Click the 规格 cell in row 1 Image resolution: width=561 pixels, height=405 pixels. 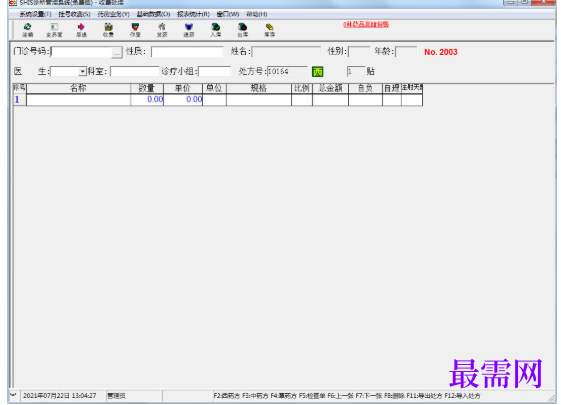[259, 99]
